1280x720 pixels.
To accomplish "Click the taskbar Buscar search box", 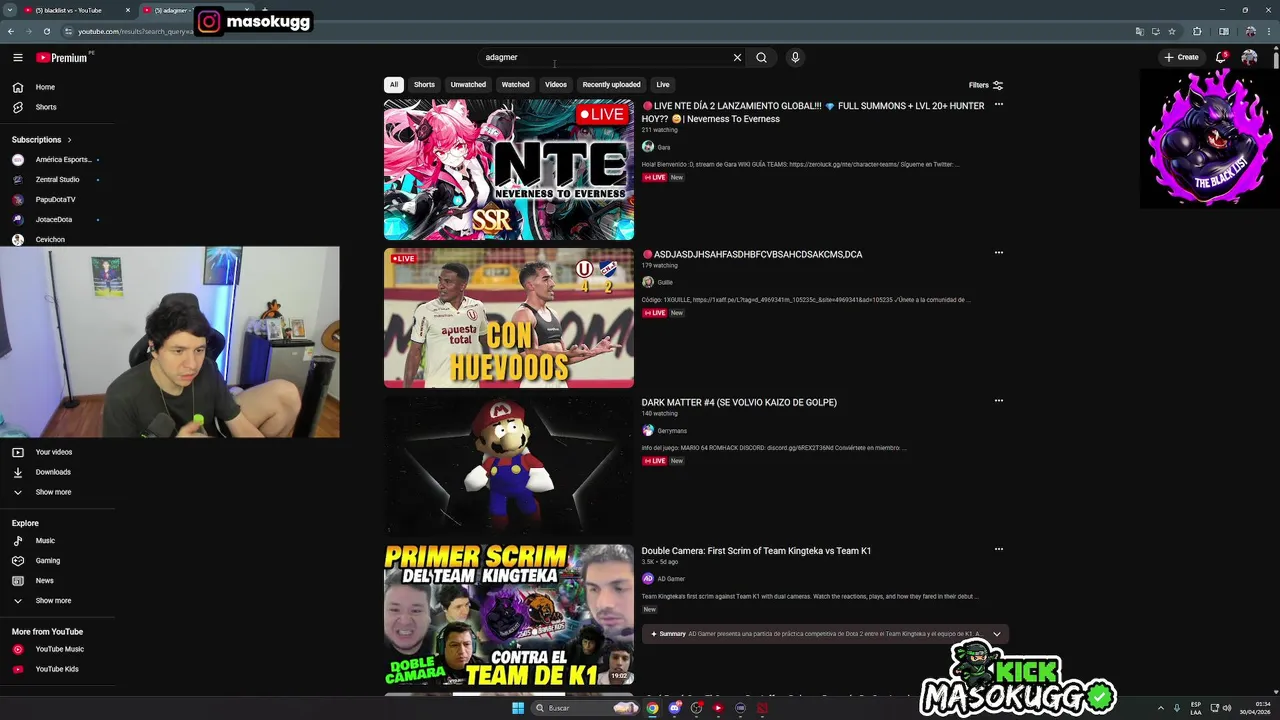I will [x=586, y=708].
